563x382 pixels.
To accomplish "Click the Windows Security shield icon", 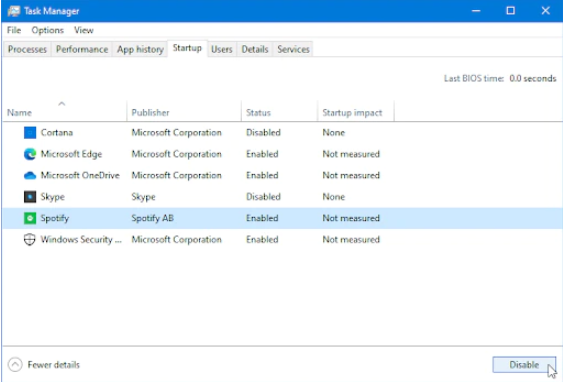I will (30, 239).
